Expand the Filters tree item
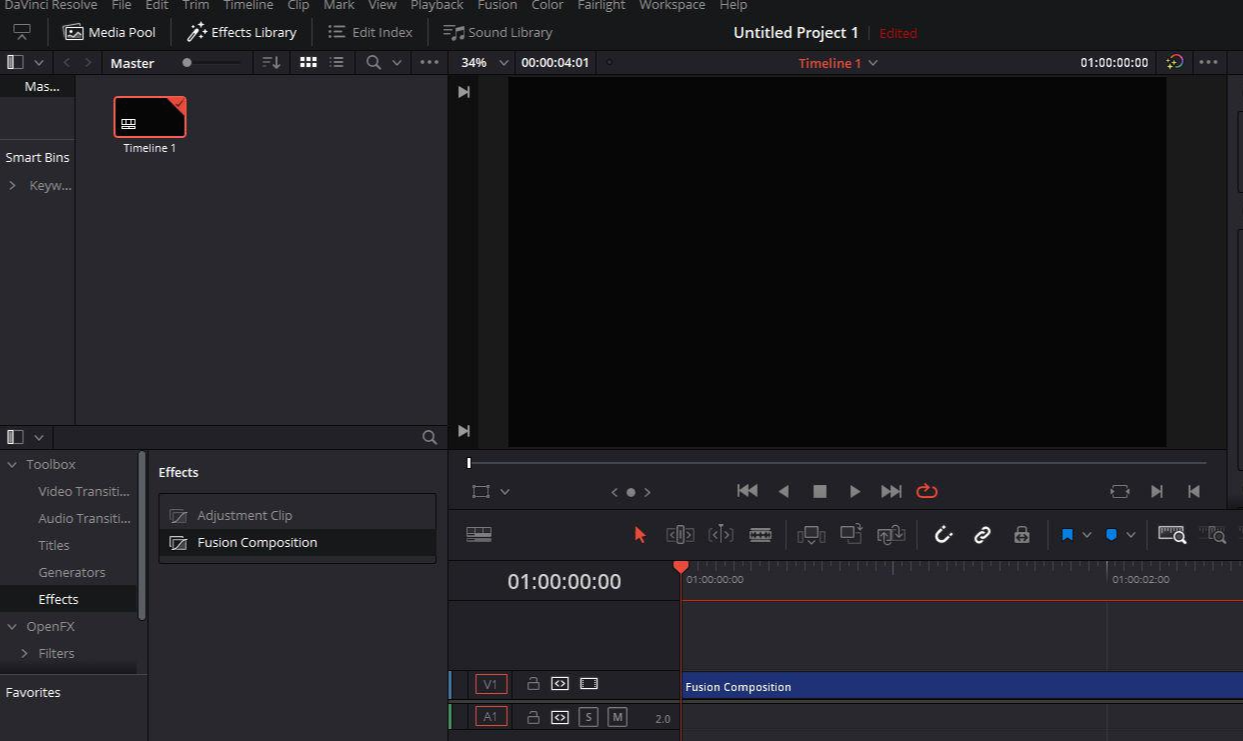 click(25, 653)
